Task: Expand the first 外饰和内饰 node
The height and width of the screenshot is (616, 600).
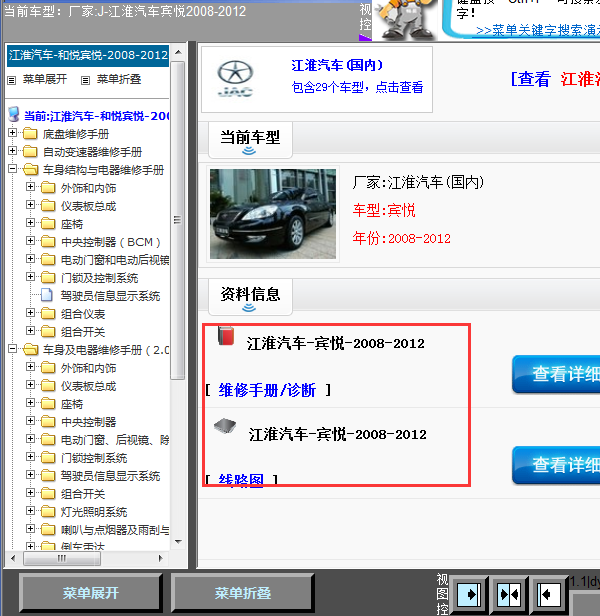Action: [x=30, y=187]
